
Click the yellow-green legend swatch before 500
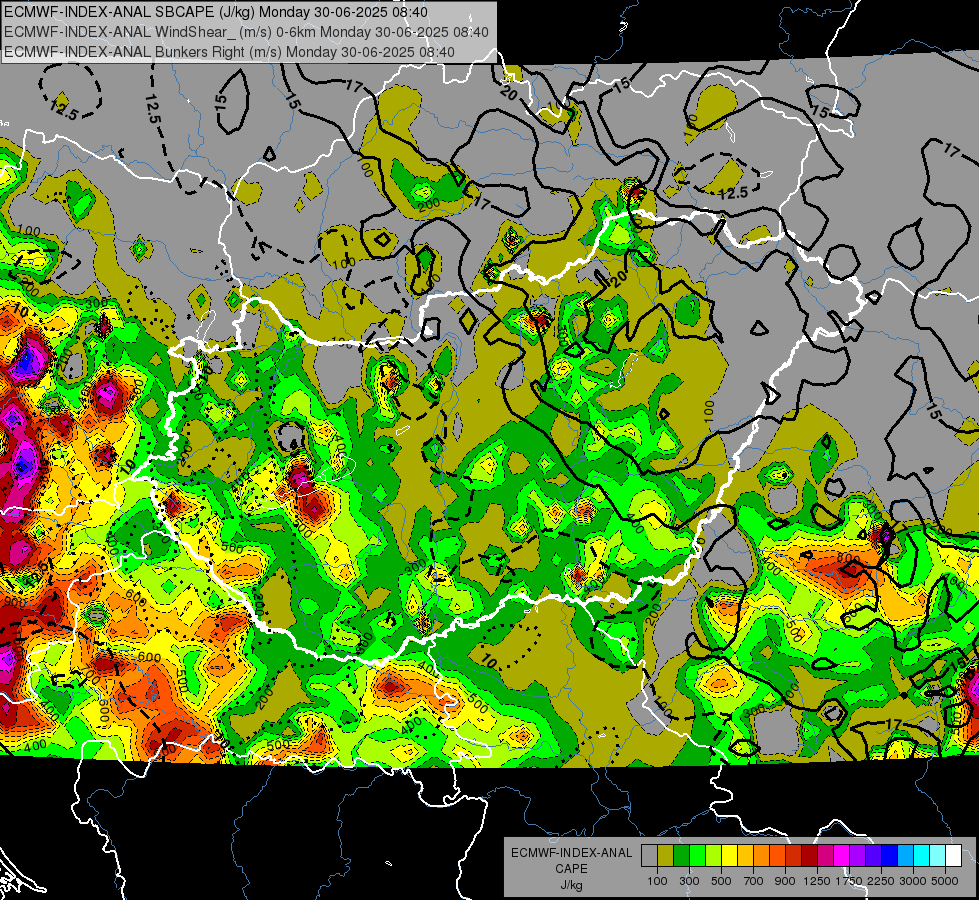coord(713,855)
